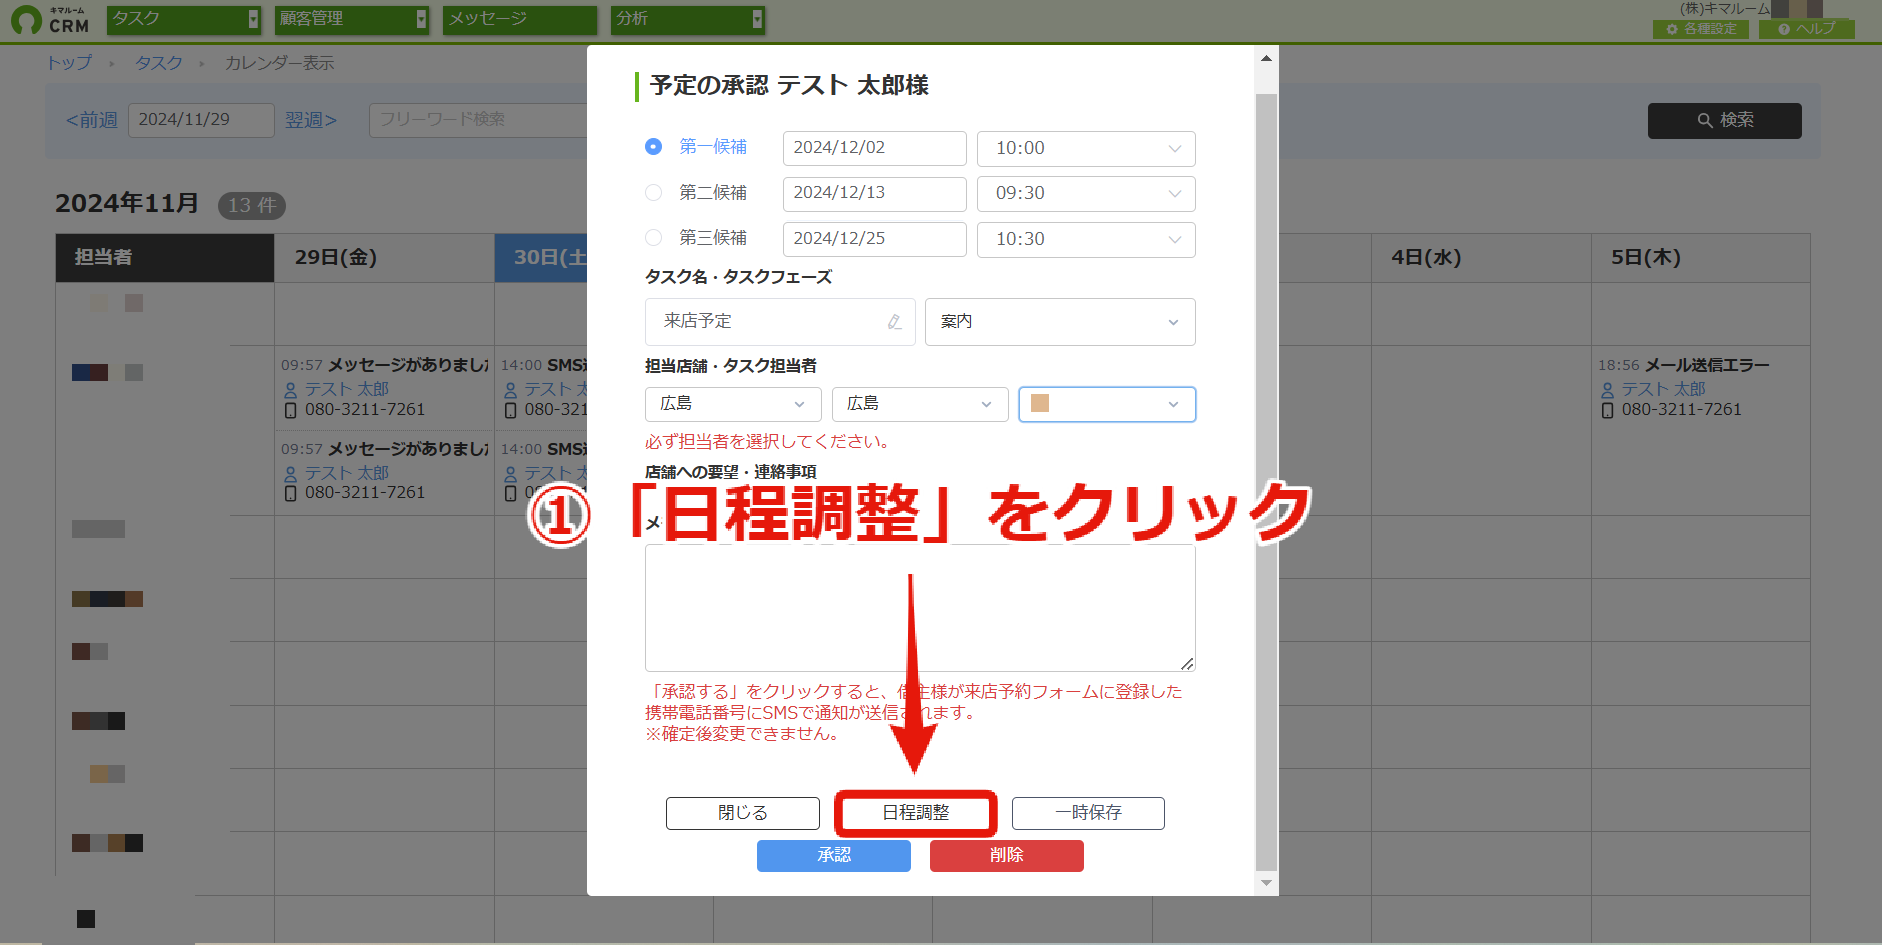Click scrollbar down arrow in dialog
This screenshot has height=945, width=1882.
pyautogui.click(x=1266, y=883)
